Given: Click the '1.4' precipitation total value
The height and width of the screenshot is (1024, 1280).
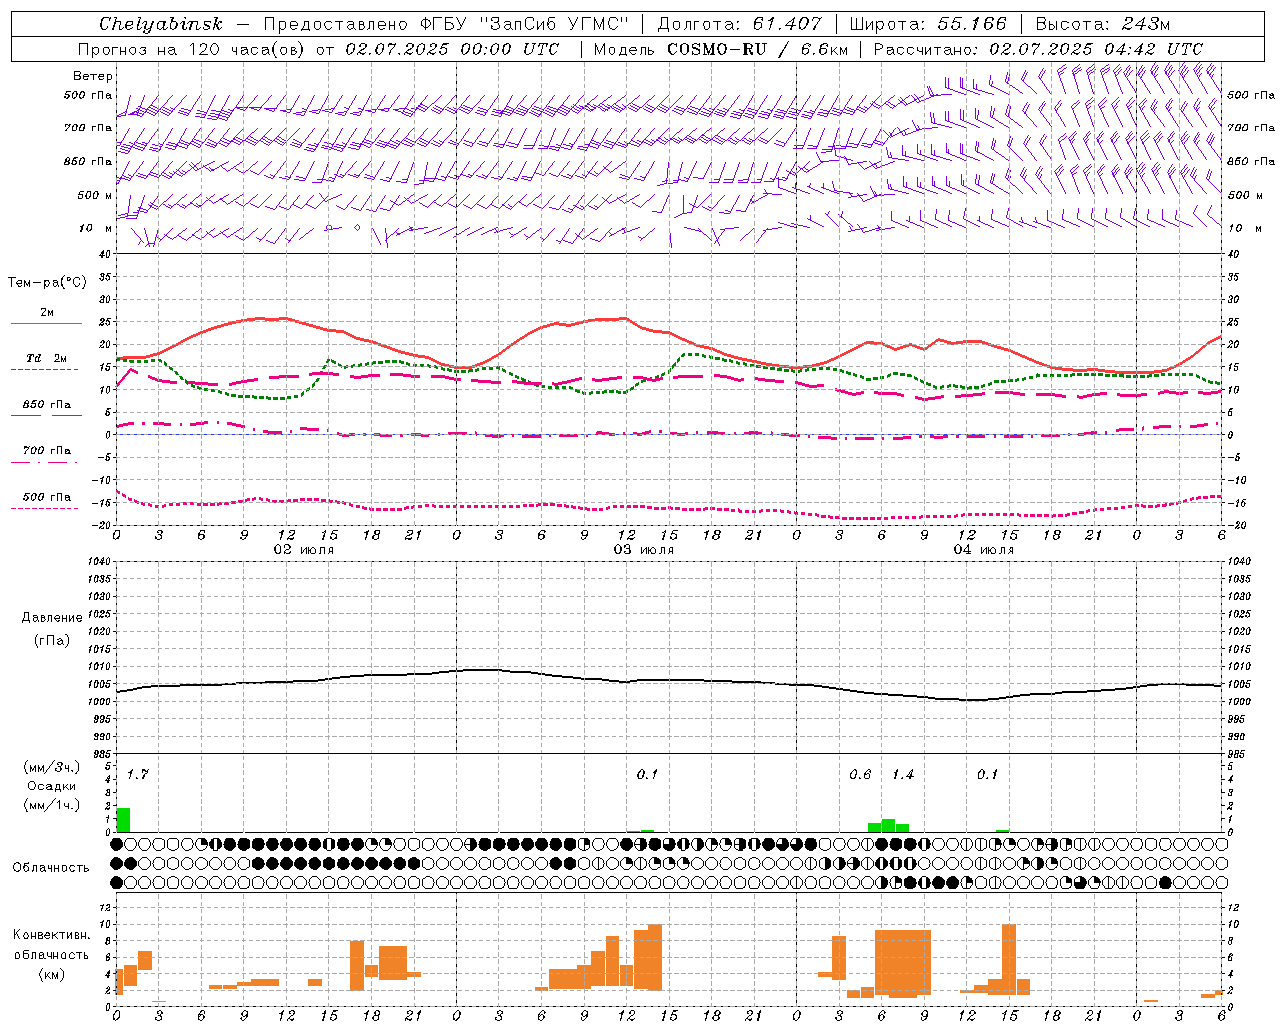Looking at the screenshot, I should 903,774.
